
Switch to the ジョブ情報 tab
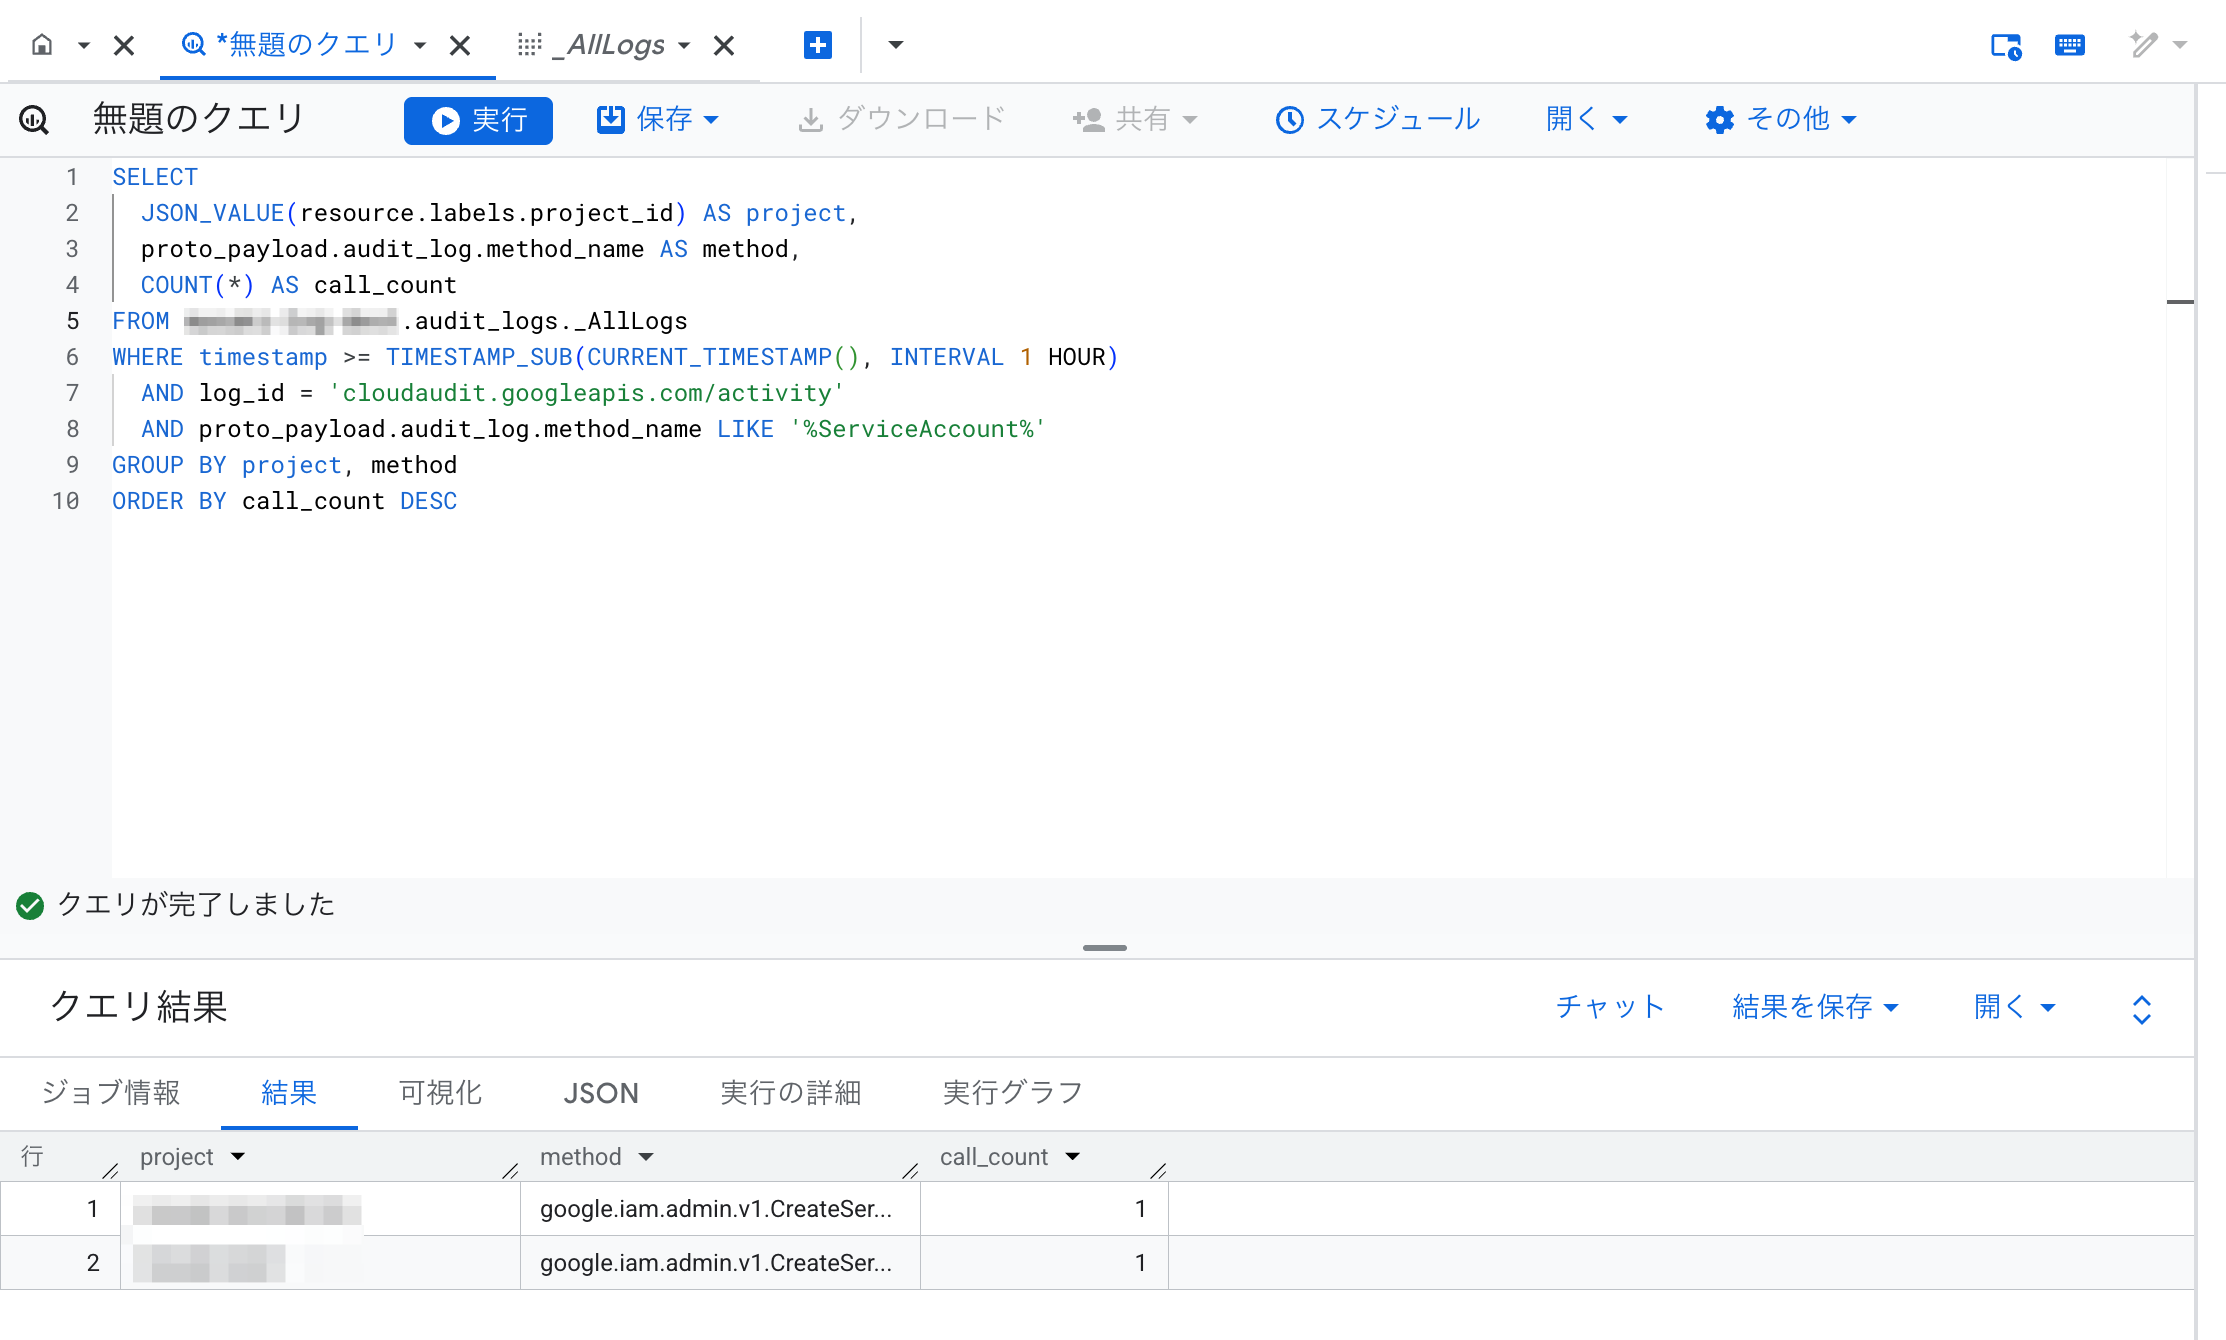click(x=111, y=1092)
